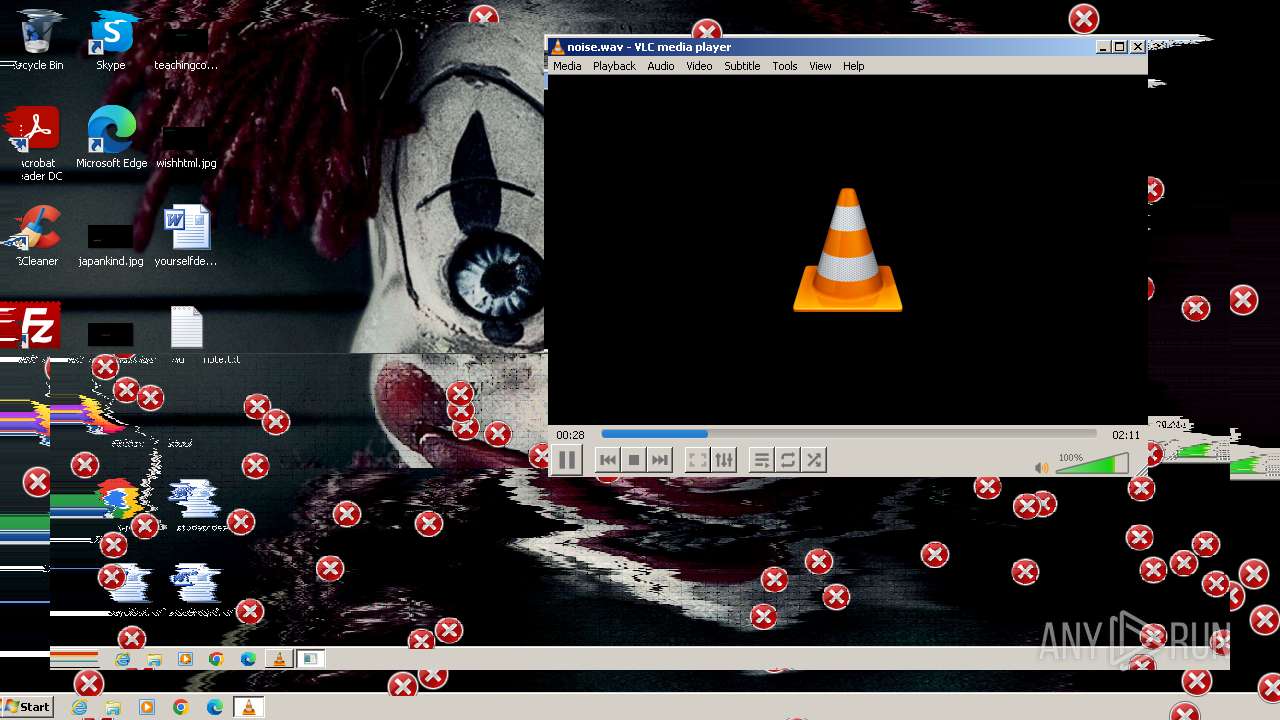Maximize the VLC media player window
Viewport: 1280px width, 720px height.
1120,47
